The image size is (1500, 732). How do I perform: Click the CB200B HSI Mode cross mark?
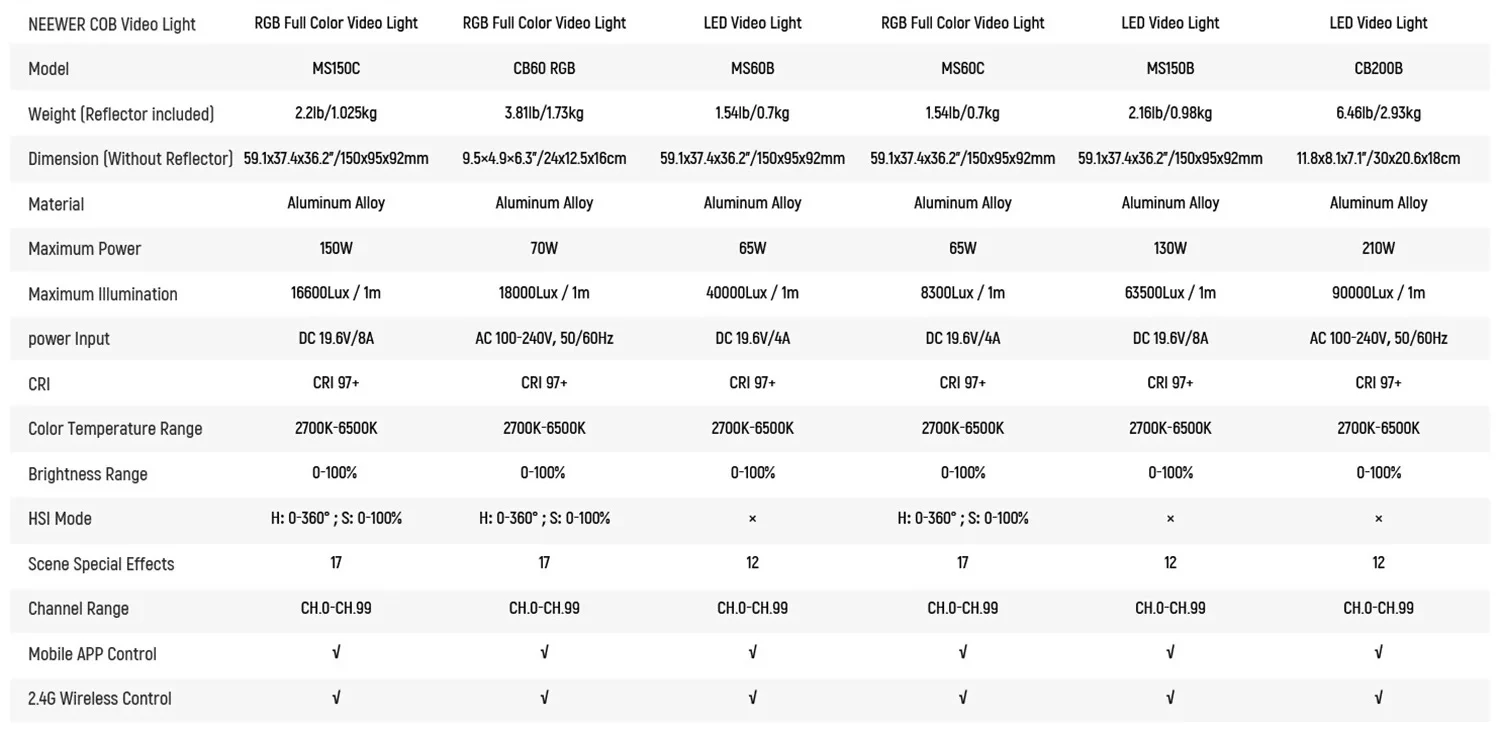click(x=1378, y=518)
